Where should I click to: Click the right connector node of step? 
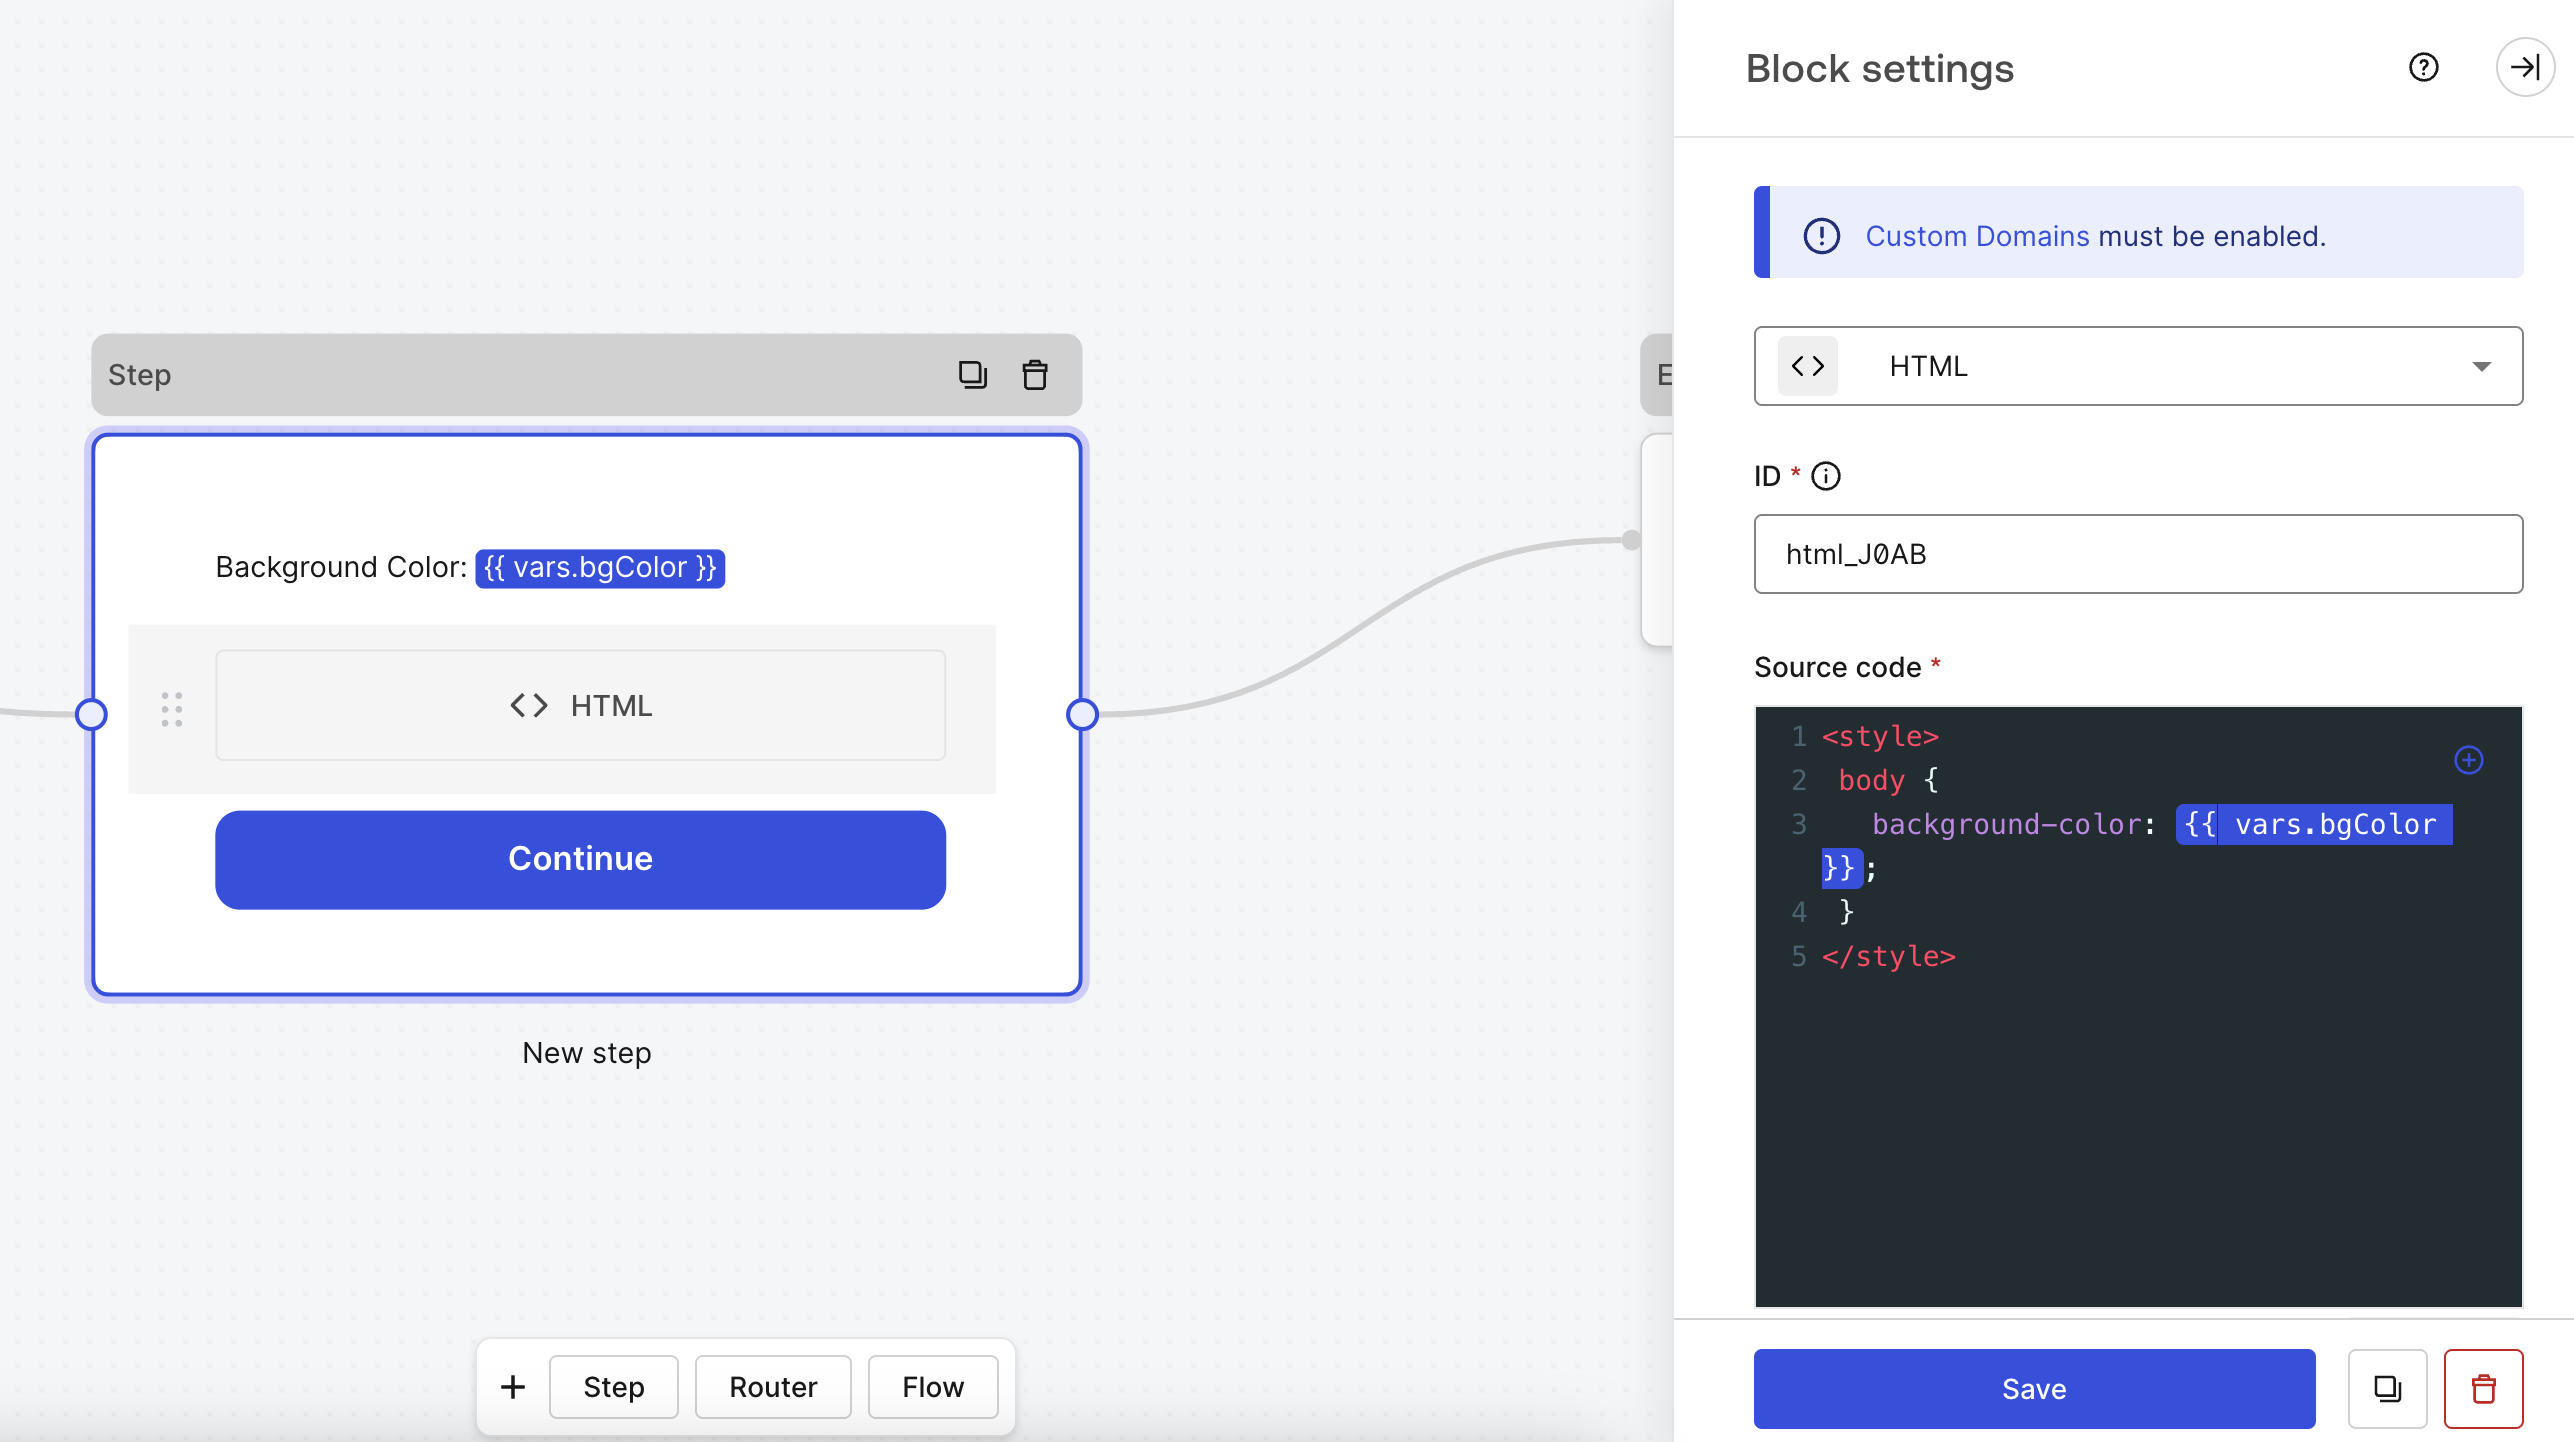1082,714
